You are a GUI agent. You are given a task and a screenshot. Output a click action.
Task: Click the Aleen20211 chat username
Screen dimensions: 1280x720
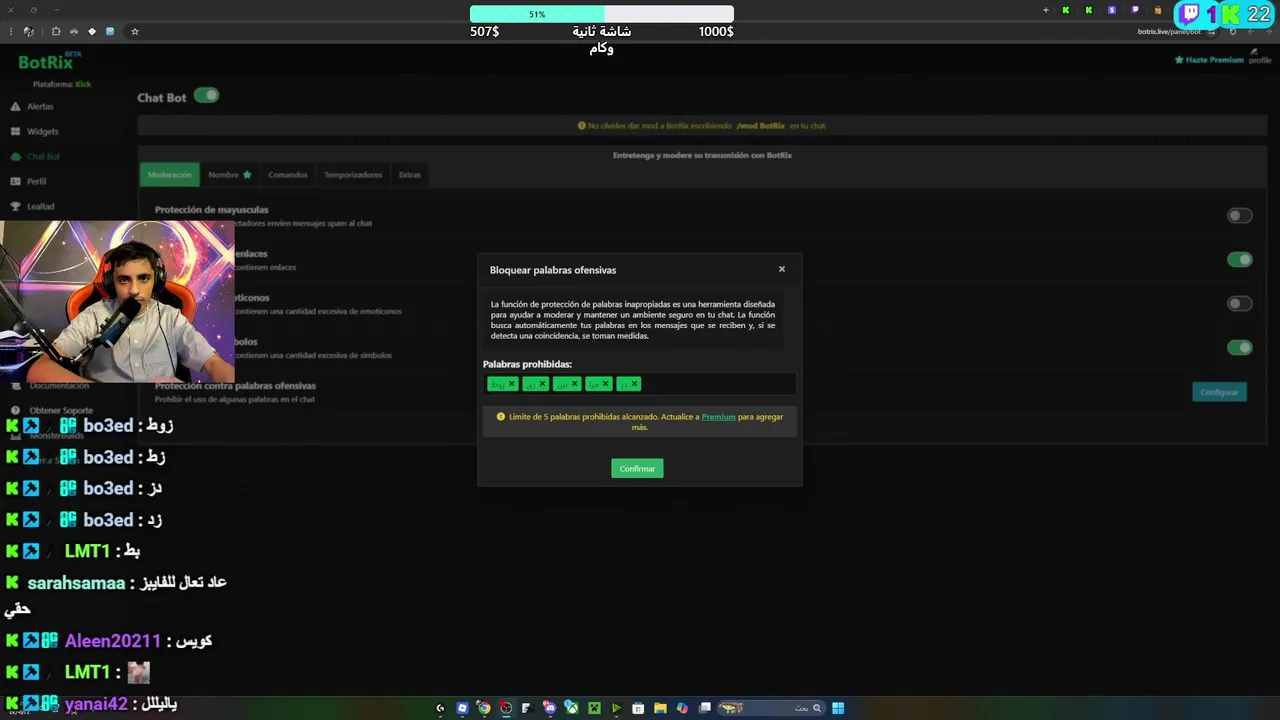point(113,641)
